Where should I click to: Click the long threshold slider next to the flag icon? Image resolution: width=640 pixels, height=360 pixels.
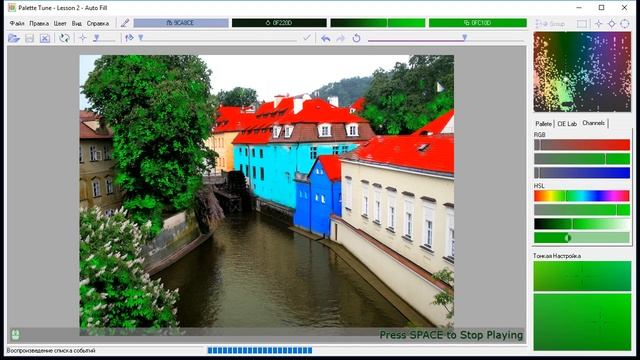tap(218, 39)
